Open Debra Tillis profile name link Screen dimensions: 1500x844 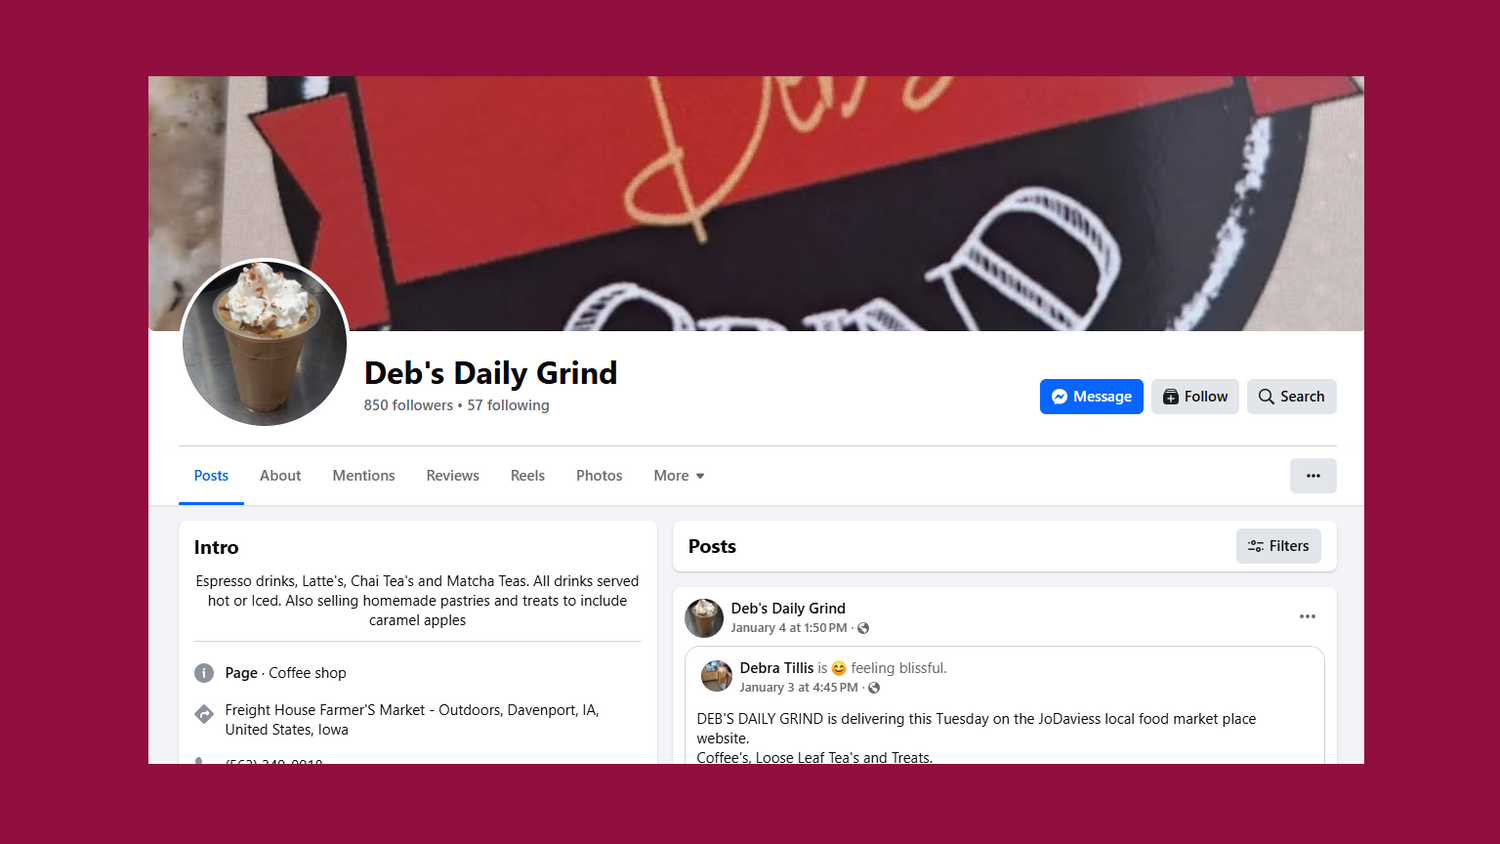(777, 668)
